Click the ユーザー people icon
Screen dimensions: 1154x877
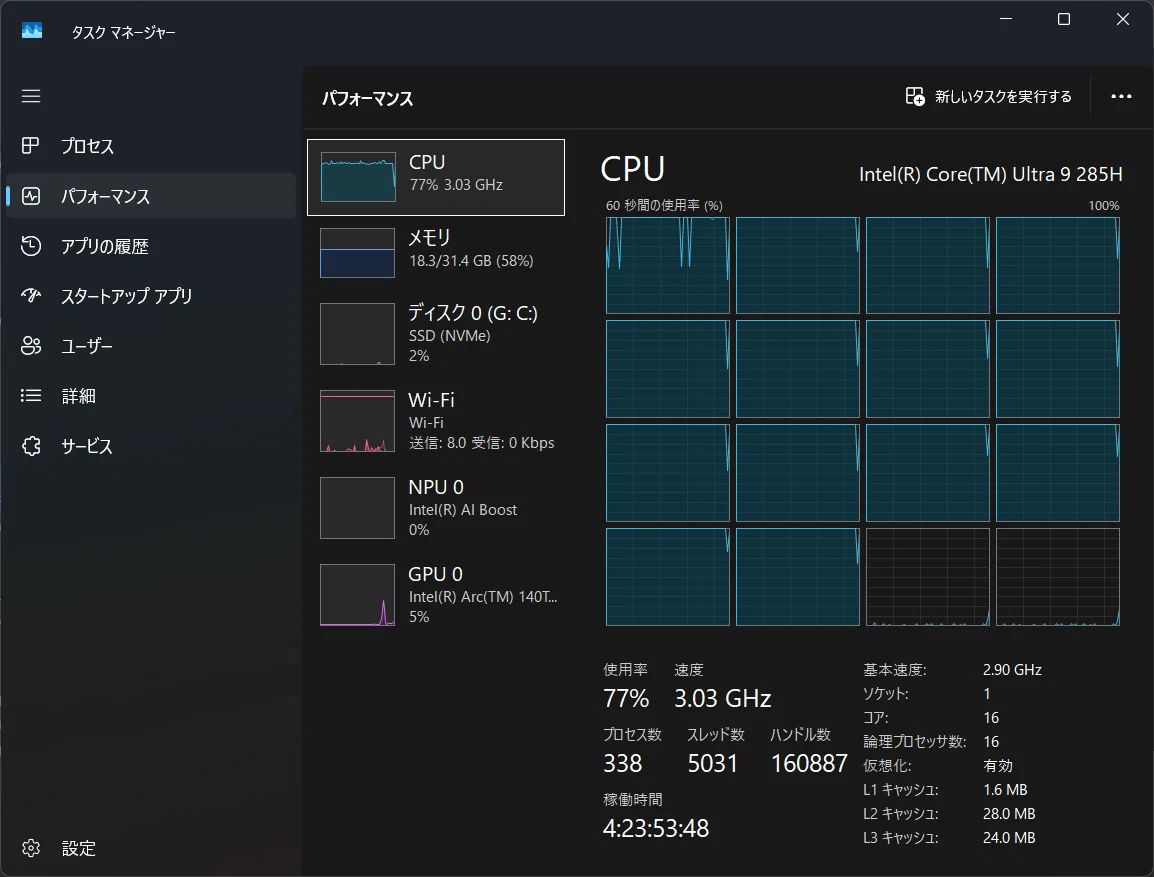pos(31,346)
